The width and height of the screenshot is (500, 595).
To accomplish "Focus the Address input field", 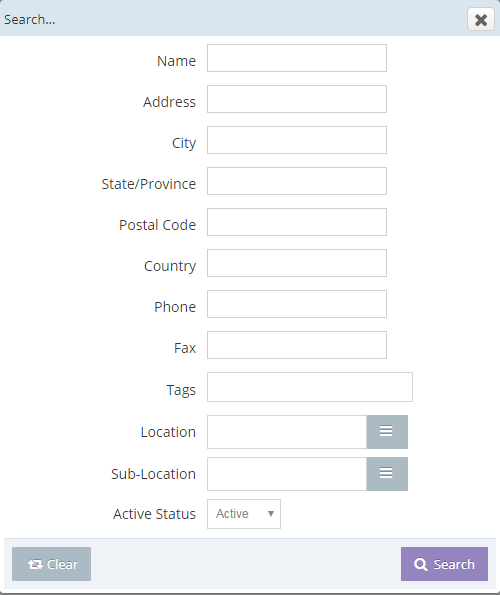I will pos(297,99).
